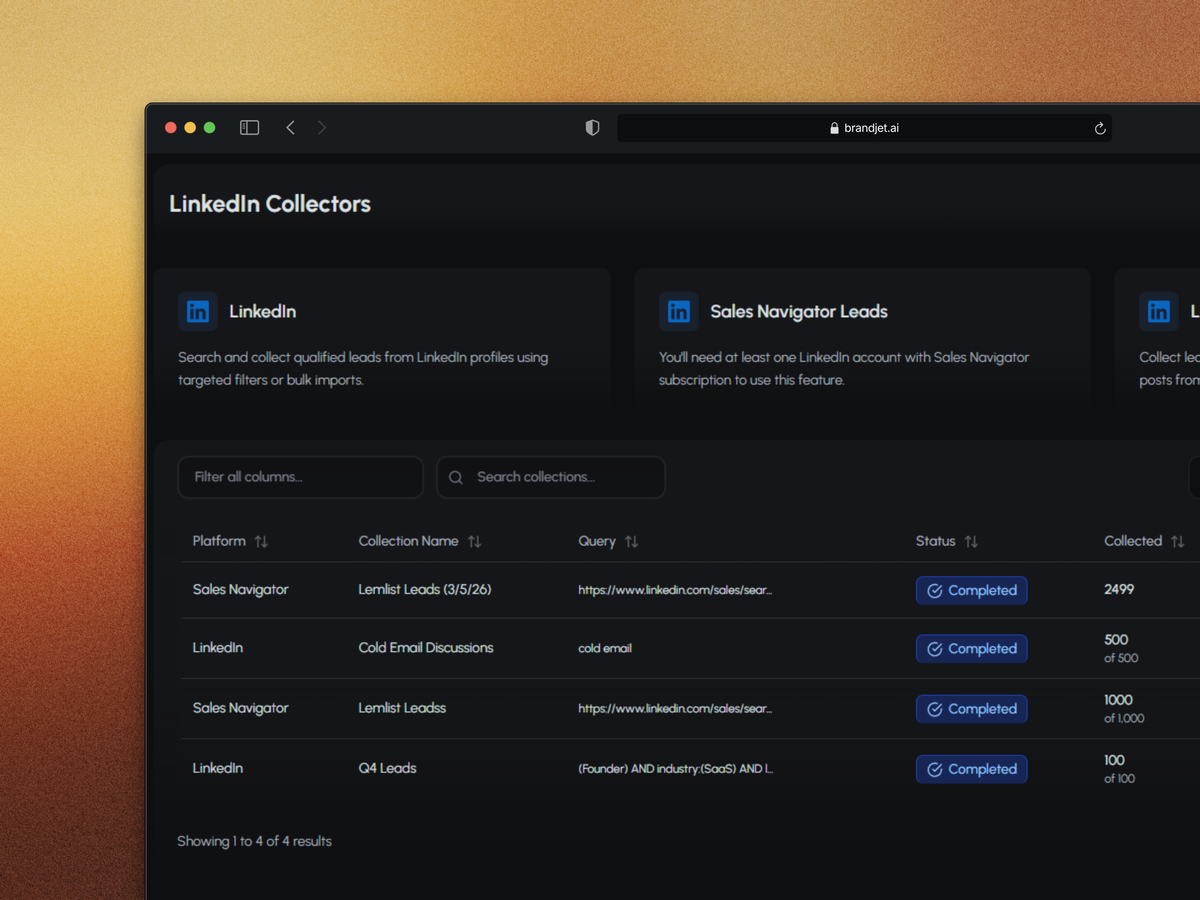Click the Query column sort arrows
1200x900 pixels.
(x=631, y=541)
